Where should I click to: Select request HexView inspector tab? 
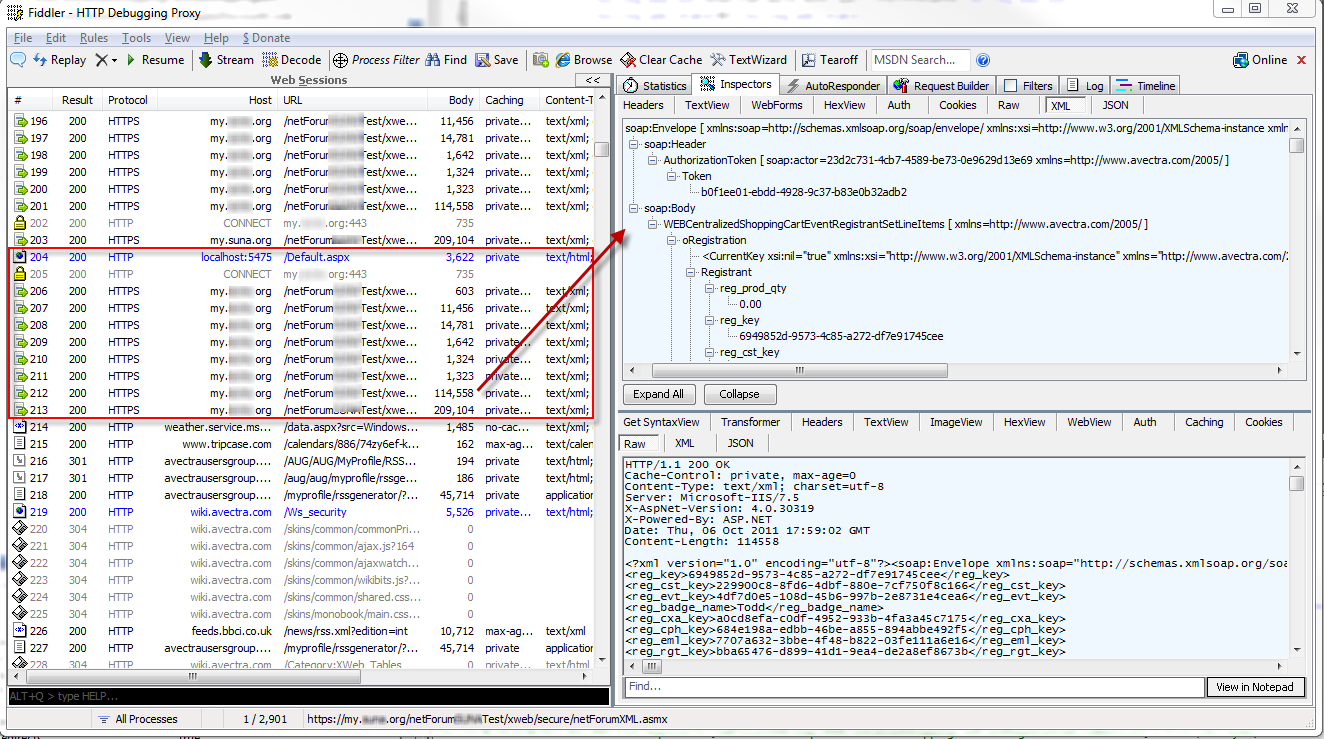click(x=845, y=105)
